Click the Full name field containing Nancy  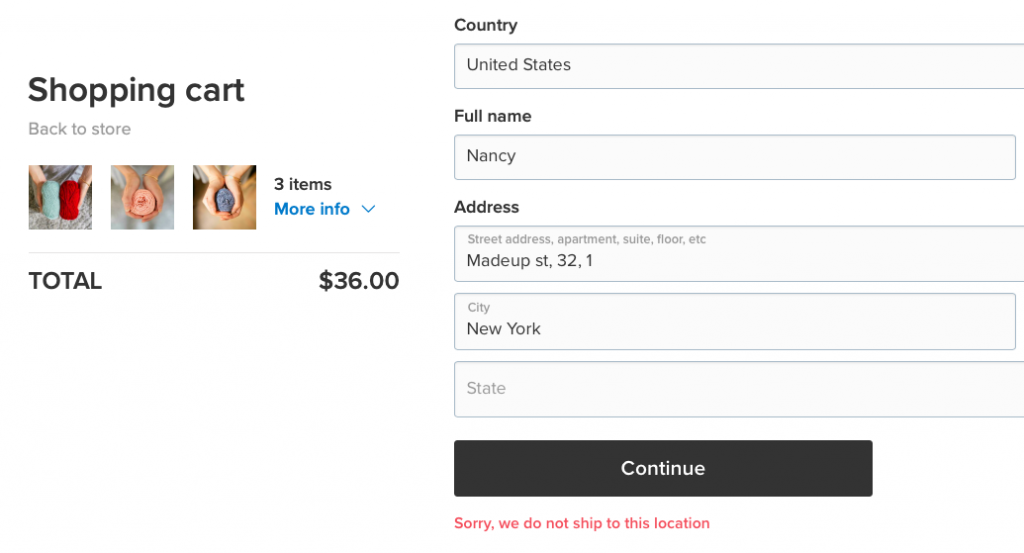[x=735, y=157]
